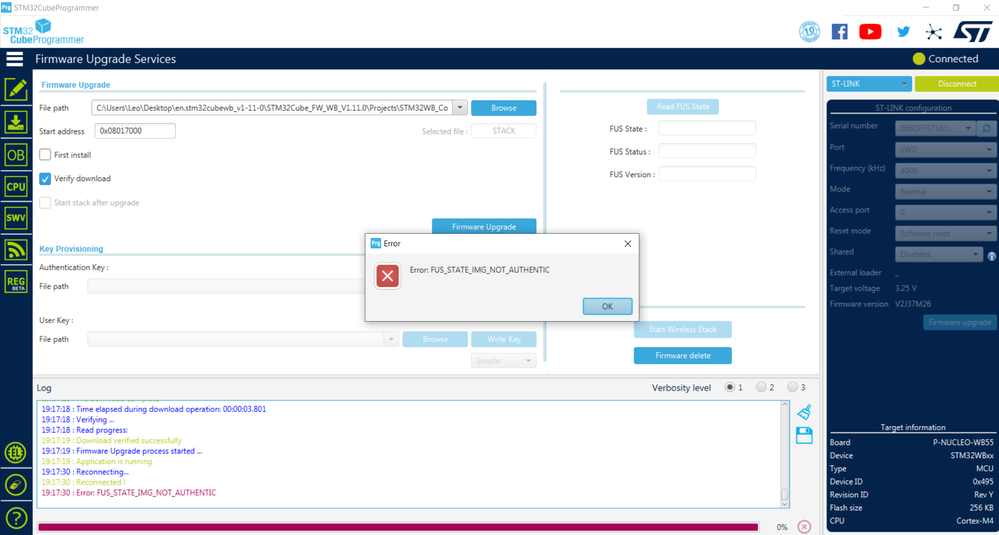Select verbosity level 2
Image resolution: width=999 pixels, height=535 pixels.
click(761, 387)
